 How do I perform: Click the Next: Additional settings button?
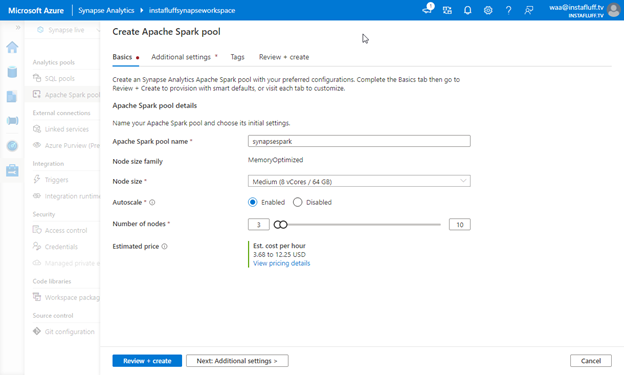tap(237, 361)
